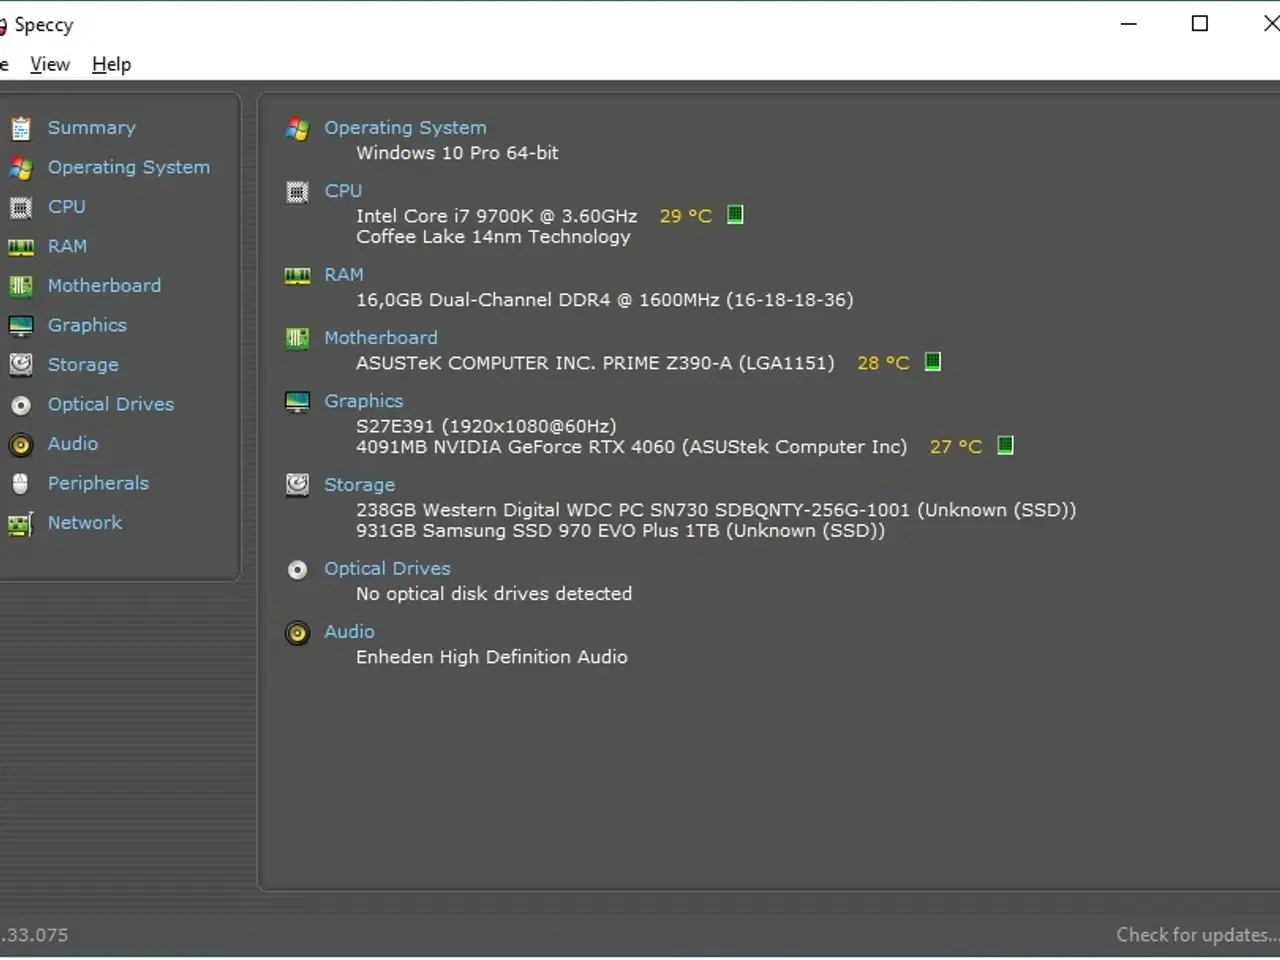Go to the Operating System section in sidebar
The height and width of the screenshot is (960, 1280).
pyautogui.click(x=129, y=168)
